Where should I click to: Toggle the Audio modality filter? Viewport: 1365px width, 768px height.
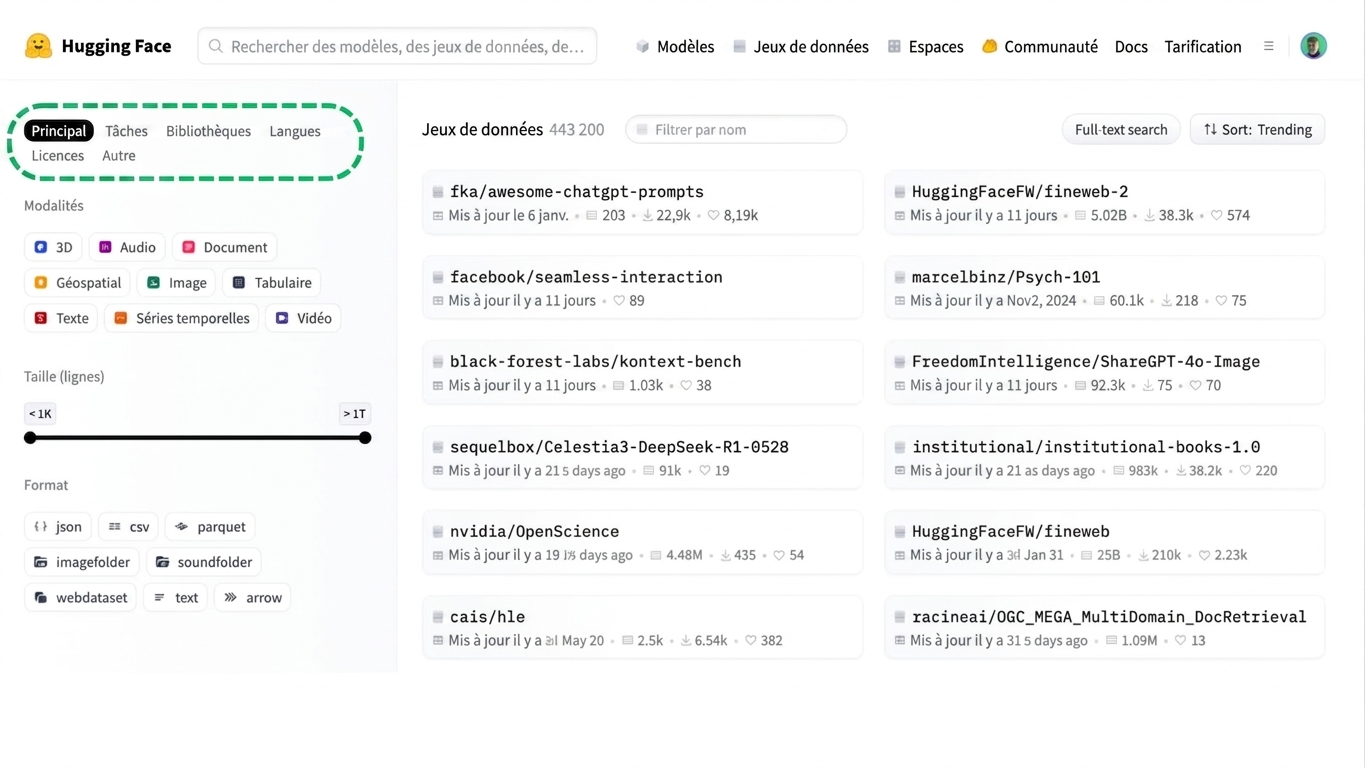point(127,247)
